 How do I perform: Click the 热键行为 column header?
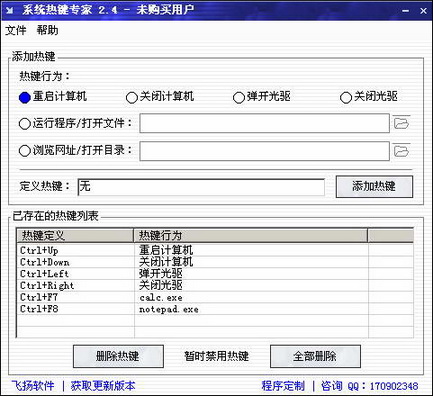pos(251,235)
